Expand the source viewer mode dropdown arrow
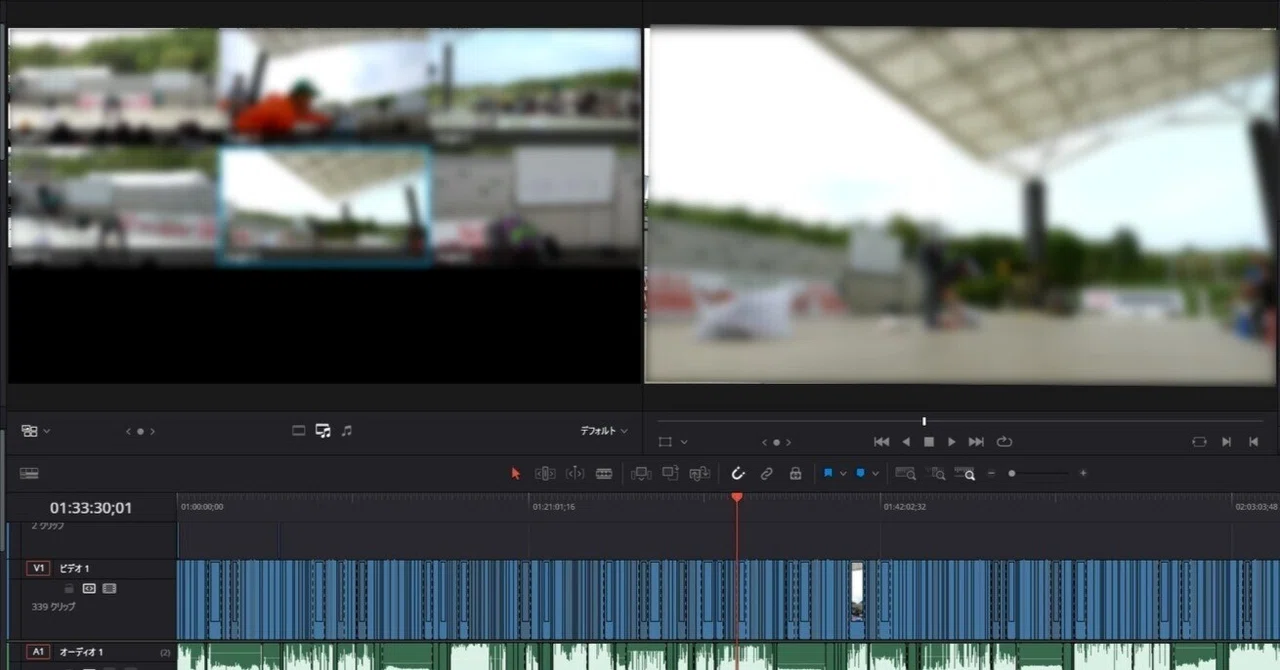The image size is (1280, 670). click(47, 431)
